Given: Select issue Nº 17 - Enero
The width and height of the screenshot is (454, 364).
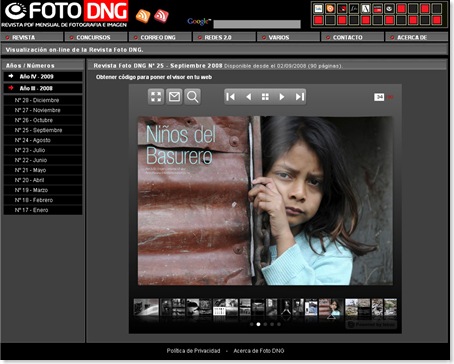Looking at the screenshot, I should tap(43, 210).
